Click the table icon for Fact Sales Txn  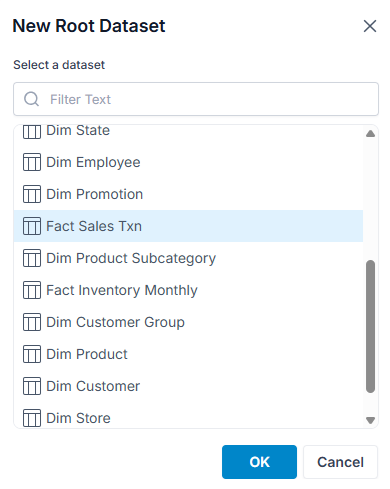pos(32,226)
